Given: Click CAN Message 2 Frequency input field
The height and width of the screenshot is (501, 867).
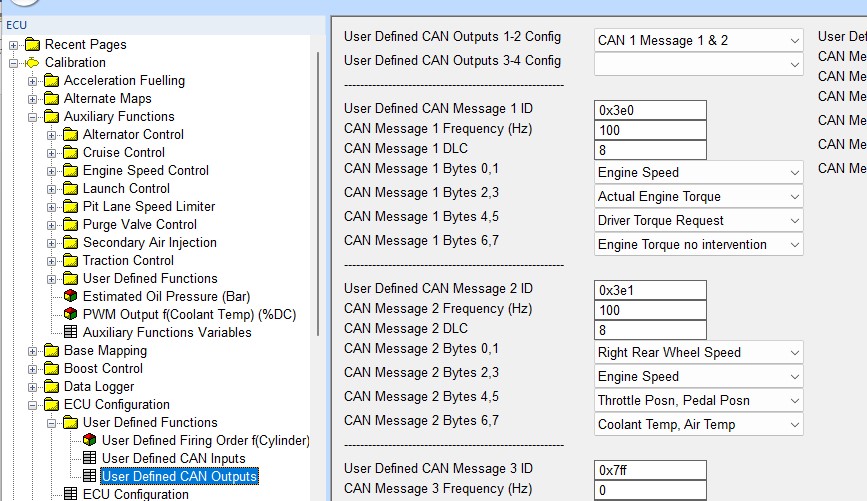Looking at the screenshot, I should 650,311.
